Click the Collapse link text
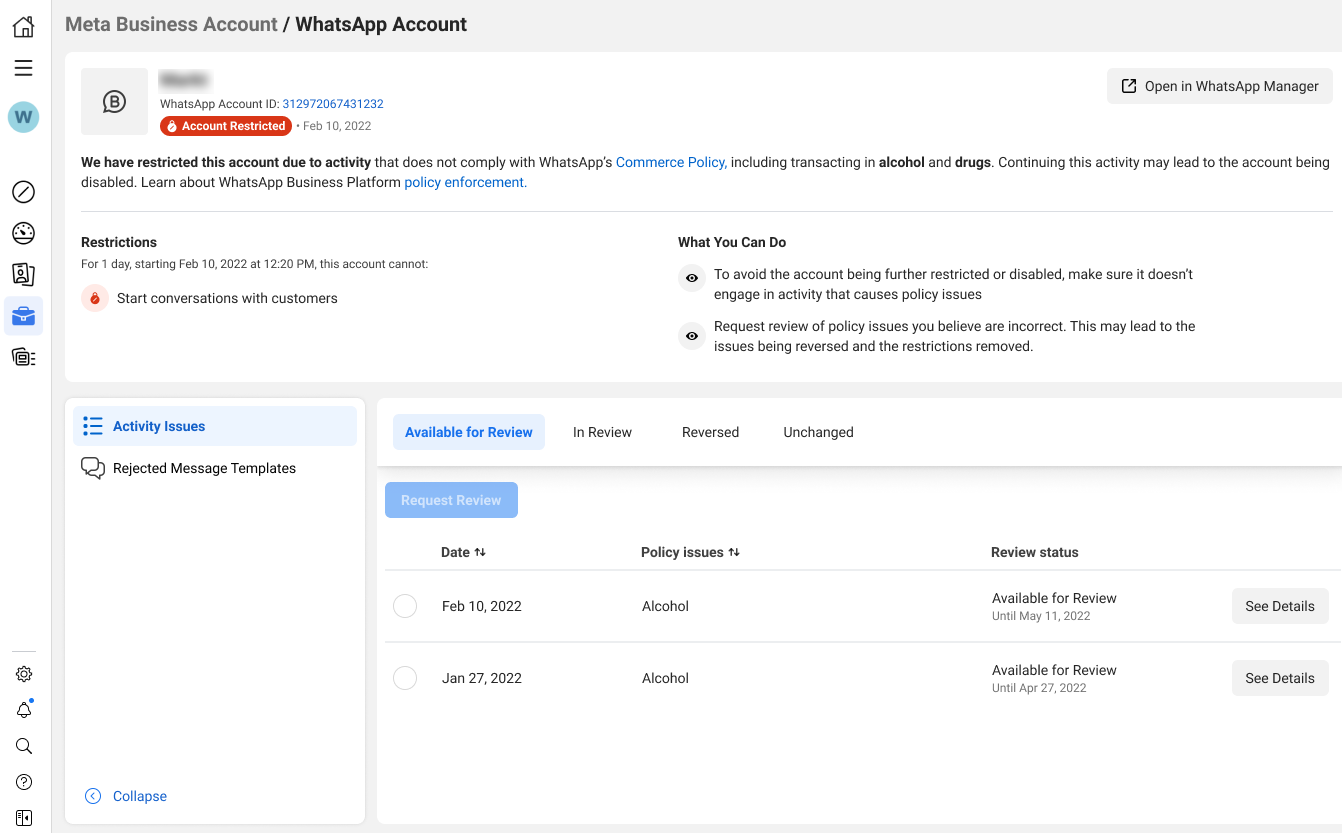The width and height of the screenshot is (1342, 833). 140,796
